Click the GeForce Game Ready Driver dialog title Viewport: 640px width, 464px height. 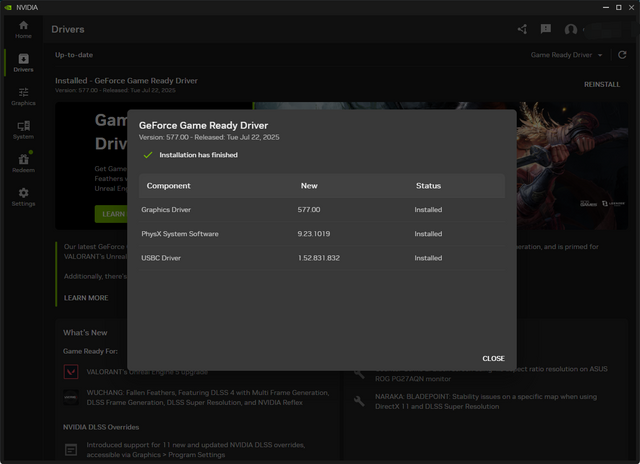click(x=203, y=126)
